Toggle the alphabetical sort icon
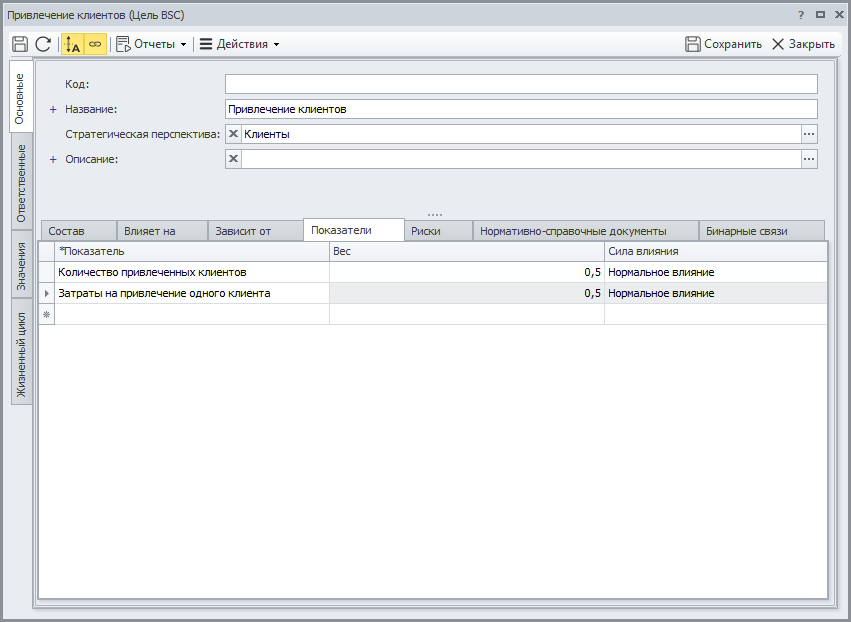The height and width of the screenshot is (622, 851). click(x=72, y=44)
